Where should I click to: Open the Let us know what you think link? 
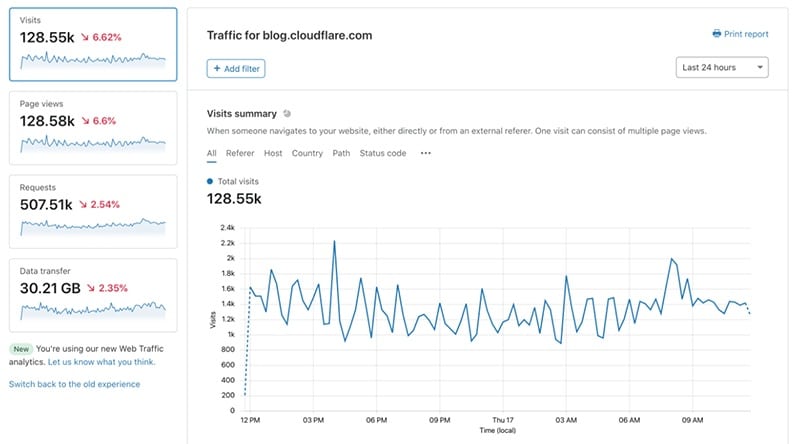tap(101, 362)
